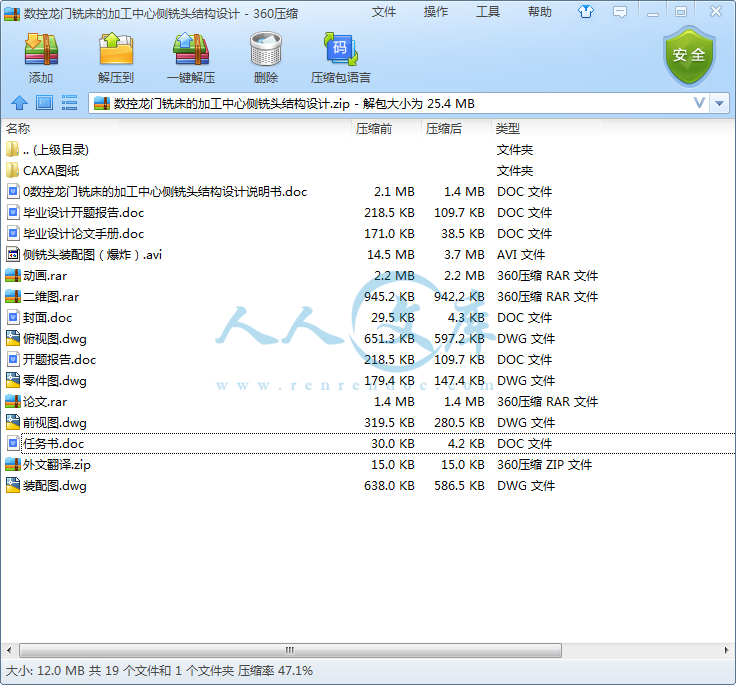Screen dimensions: 736x685
Task: Click the document icon of 封面.doc
Action: click(x=13, y=317)
